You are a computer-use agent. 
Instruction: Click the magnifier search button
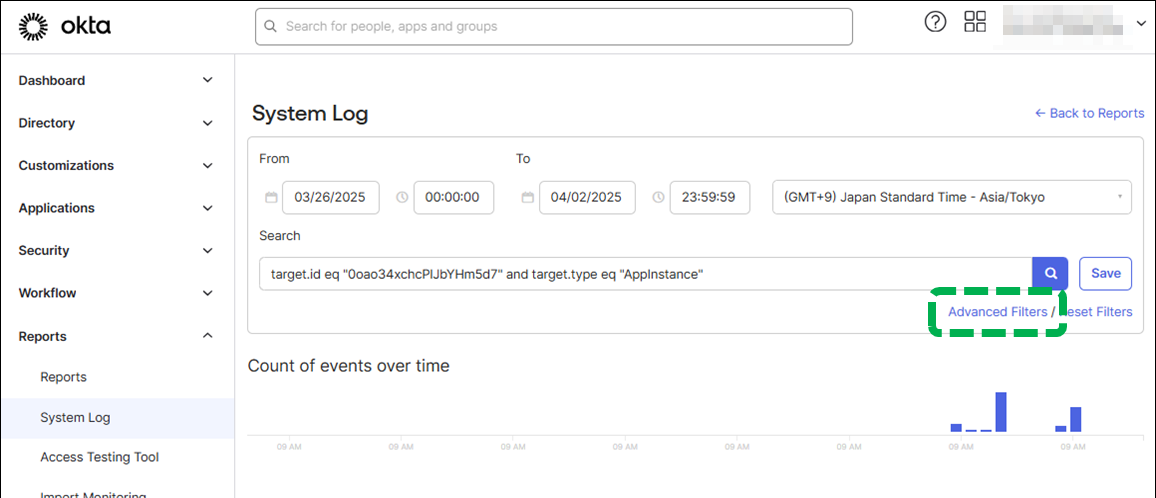click(1050, 273)
